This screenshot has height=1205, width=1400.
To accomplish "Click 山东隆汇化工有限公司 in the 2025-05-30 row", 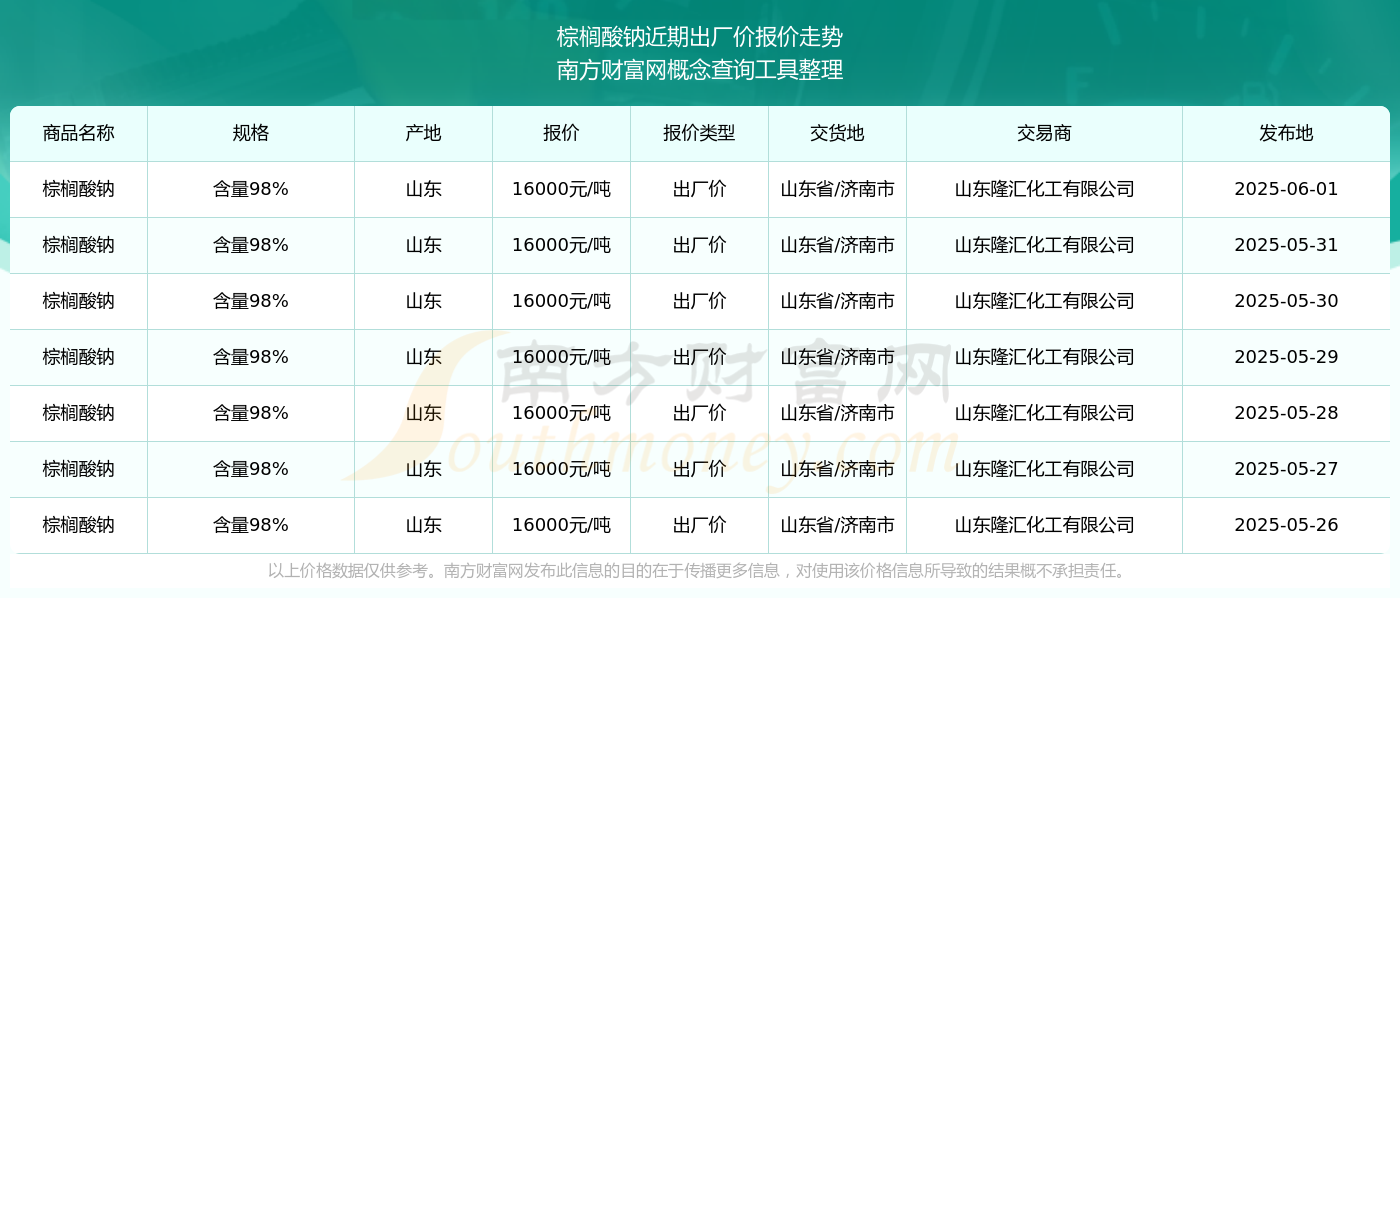I will (x=1045, y=301).
